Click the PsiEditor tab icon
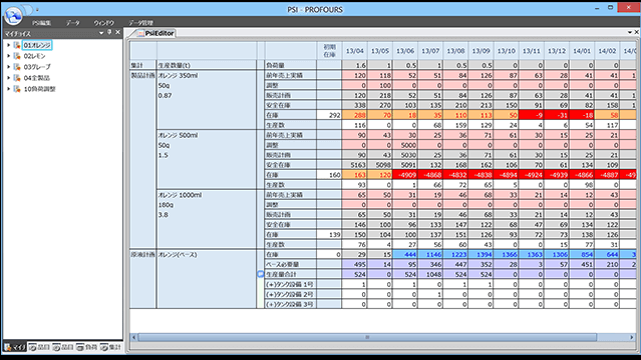Image resolution: width=641 pixels, height=360 pixels. coord(141,34)
